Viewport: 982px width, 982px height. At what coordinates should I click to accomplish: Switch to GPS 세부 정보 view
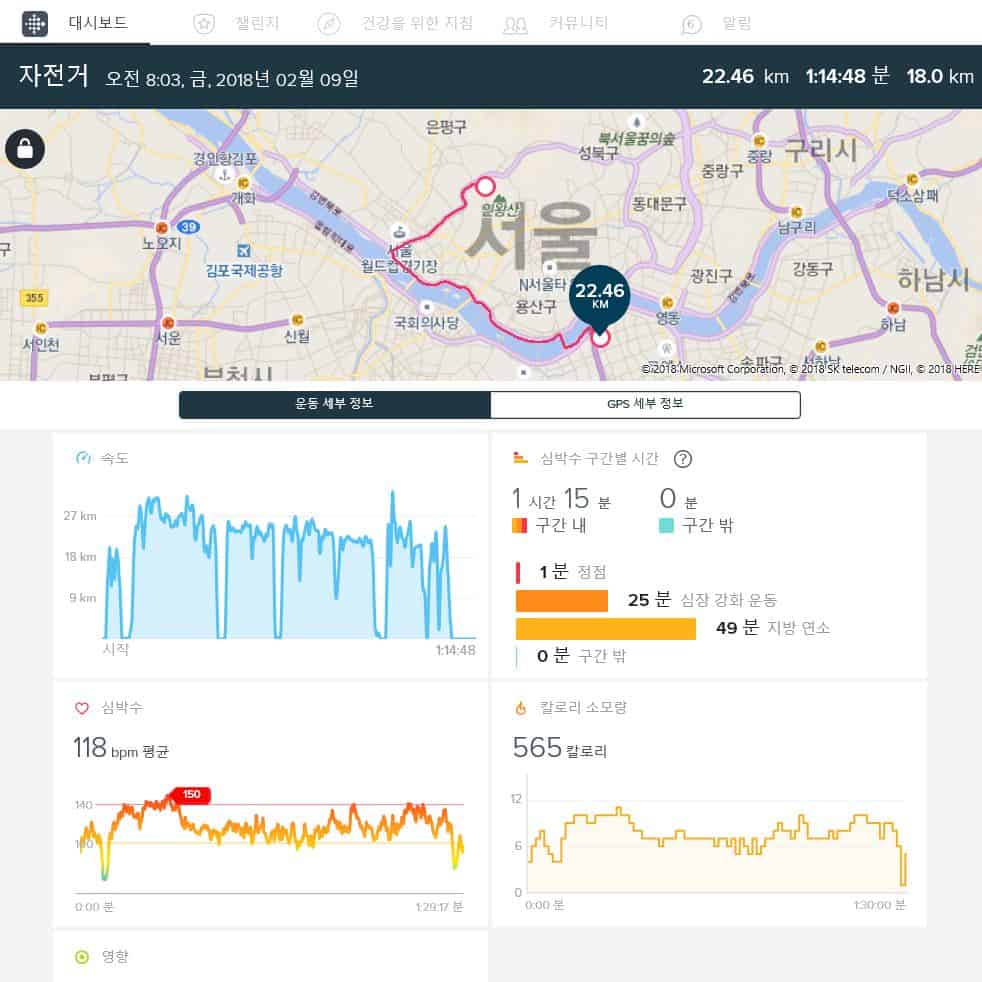pyautogui.click(x=645, y=404)
